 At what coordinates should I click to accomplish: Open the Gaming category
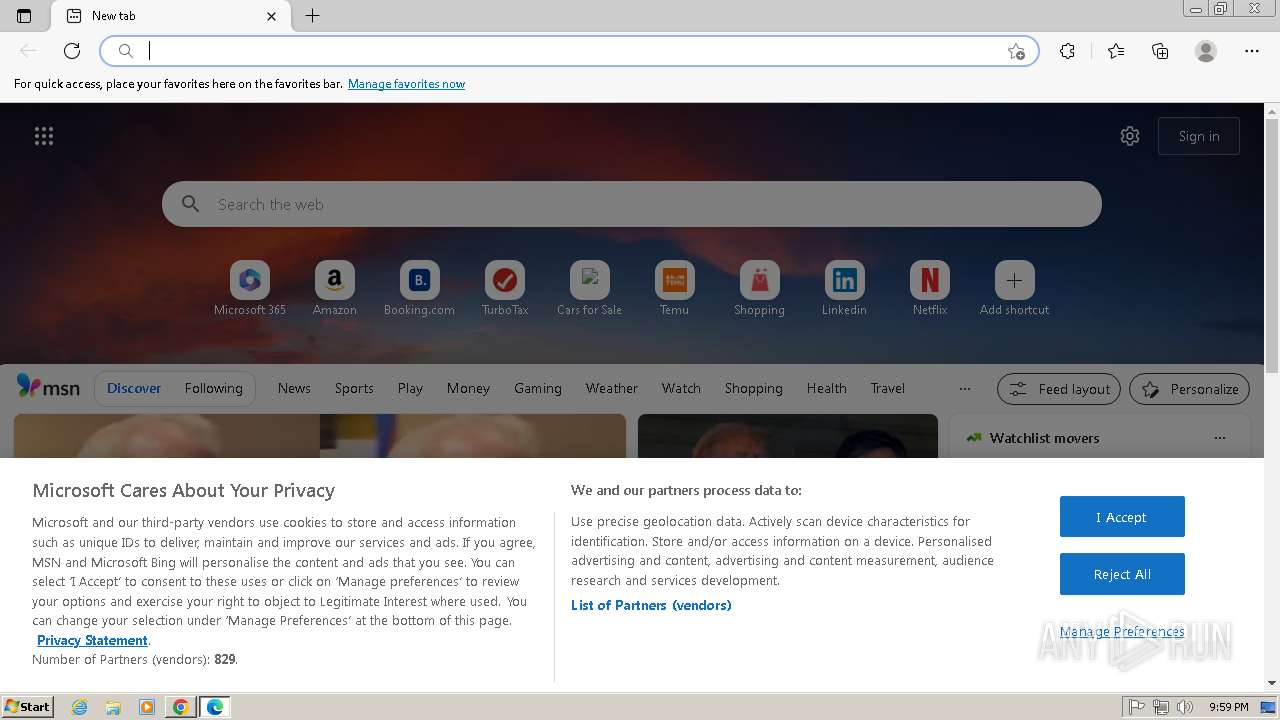(x=538, y=388)
